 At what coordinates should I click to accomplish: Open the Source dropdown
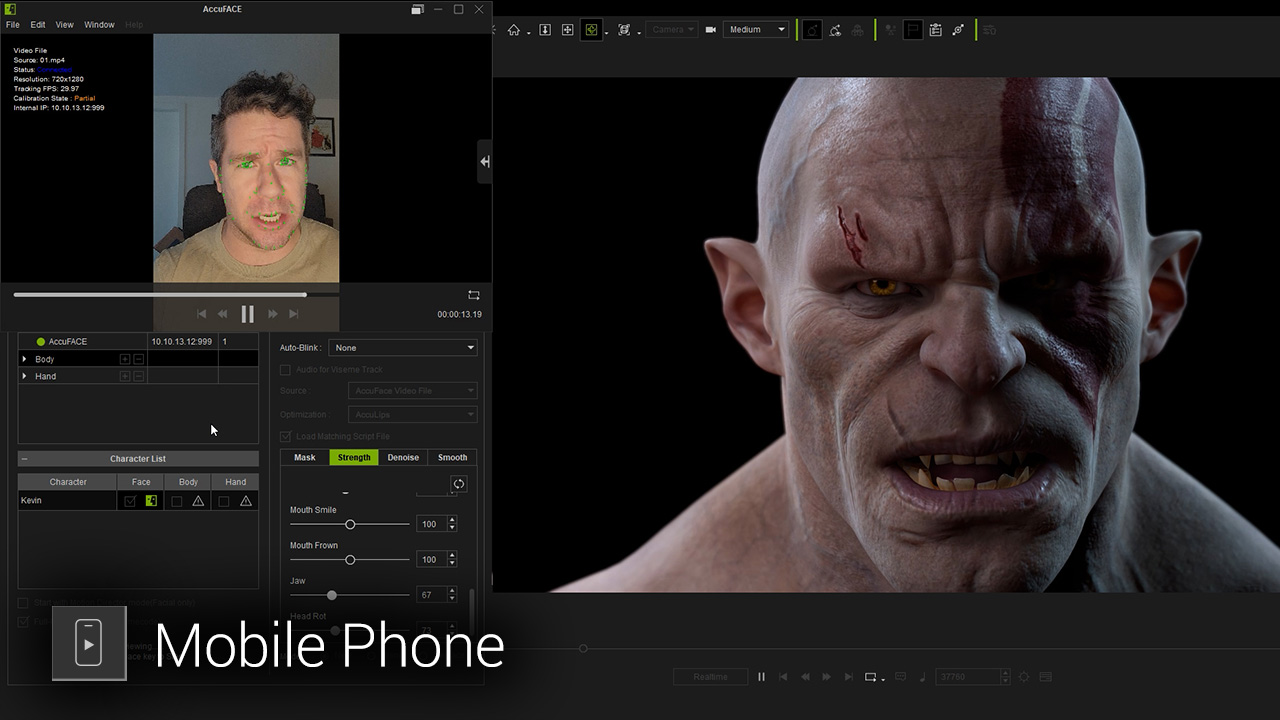point(413,391)
